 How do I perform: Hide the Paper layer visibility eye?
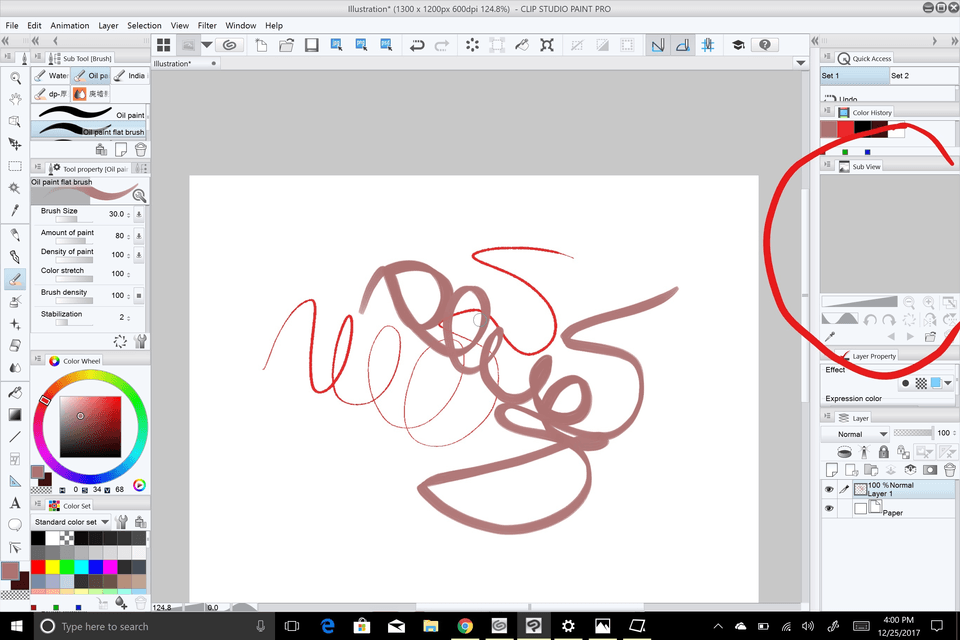(829, 509)
